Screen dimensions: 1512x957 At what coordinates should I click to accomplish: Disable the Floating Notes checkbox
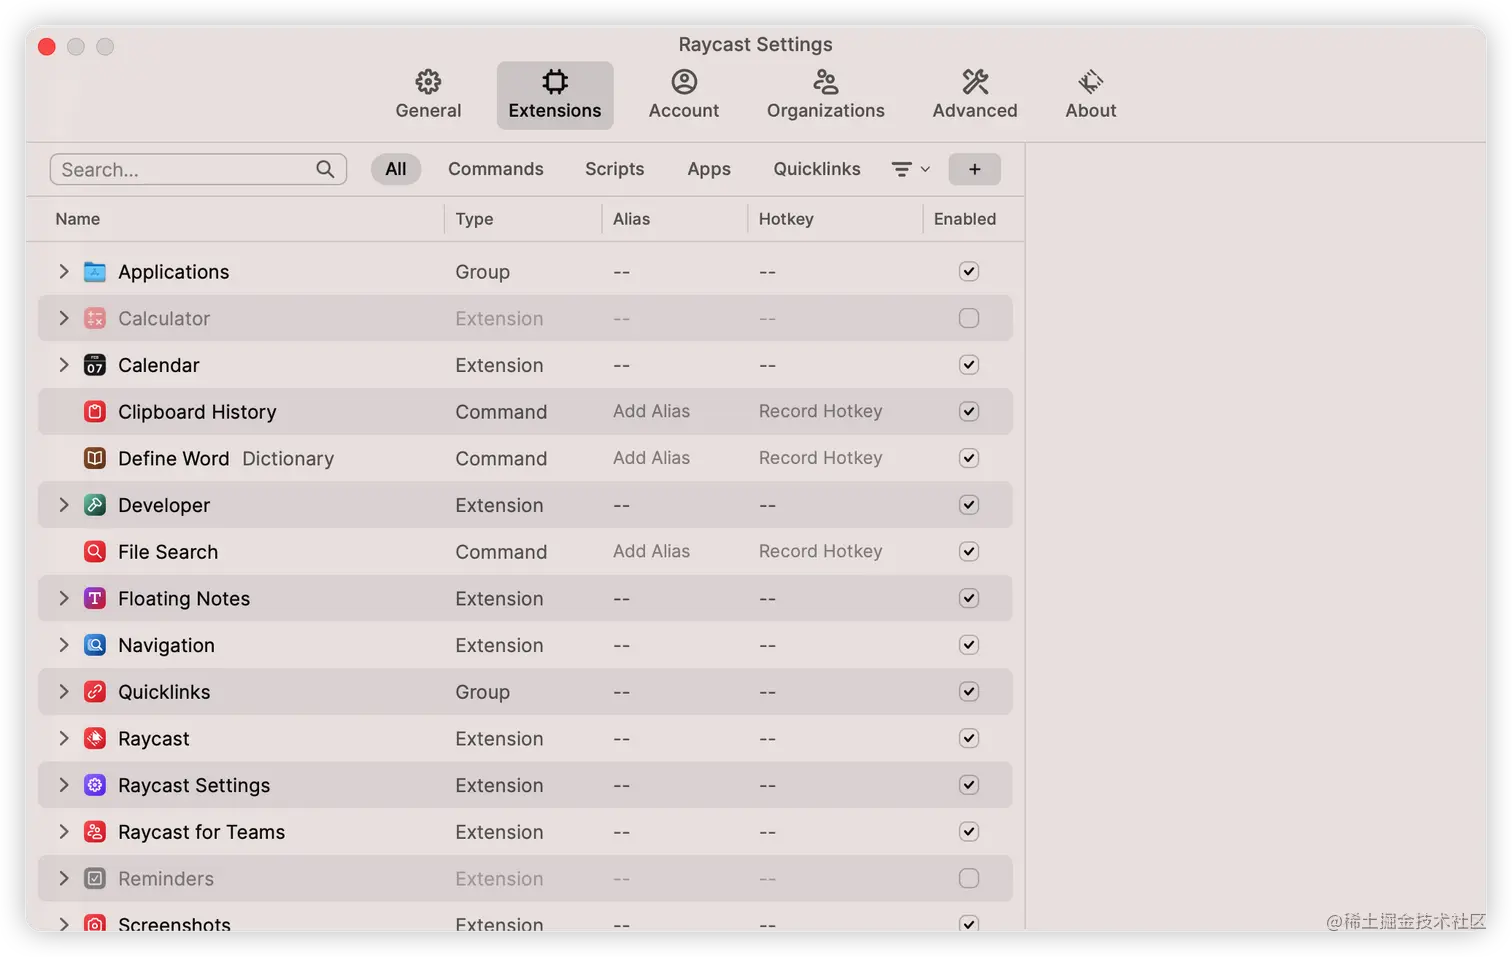969,598
